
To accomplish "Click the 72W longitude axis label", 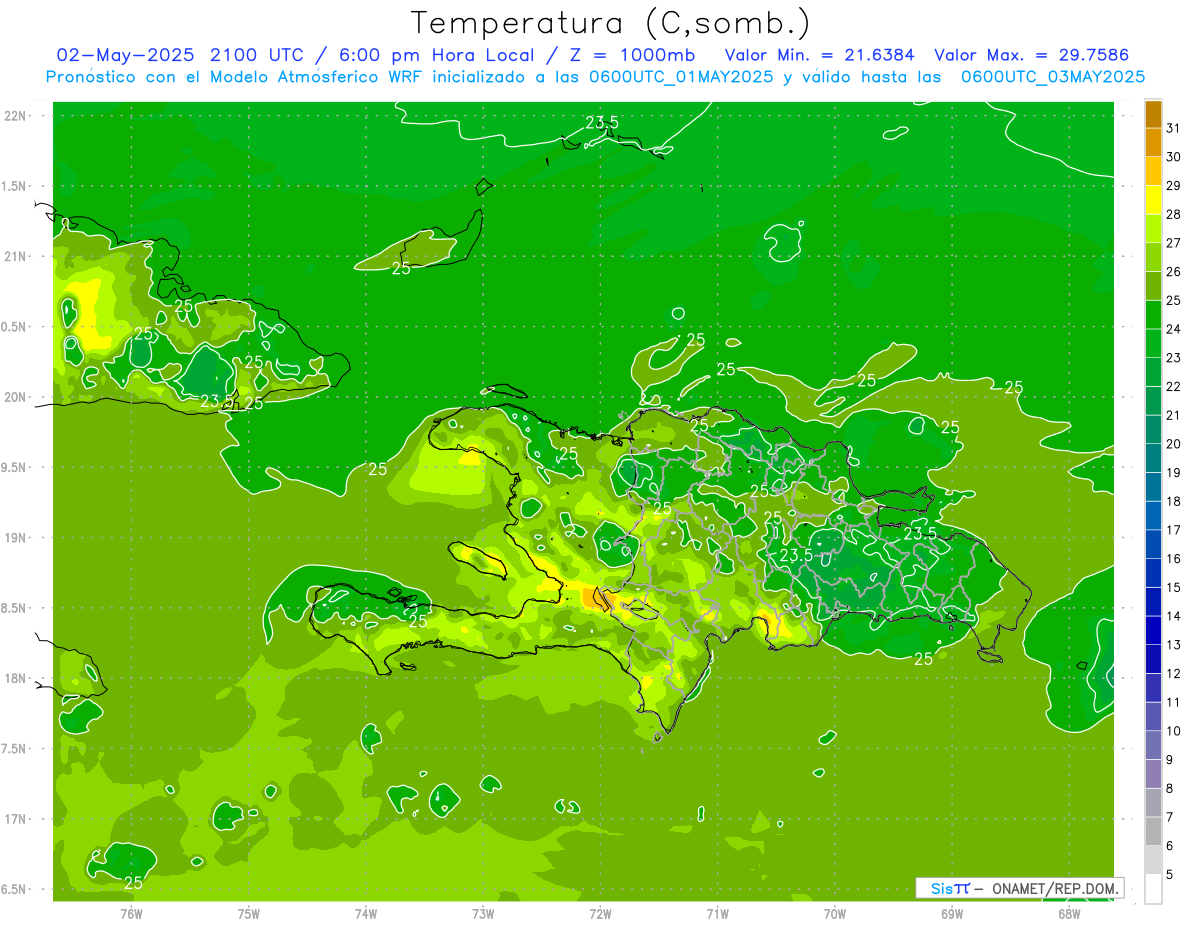I will (x=600, y=914).
